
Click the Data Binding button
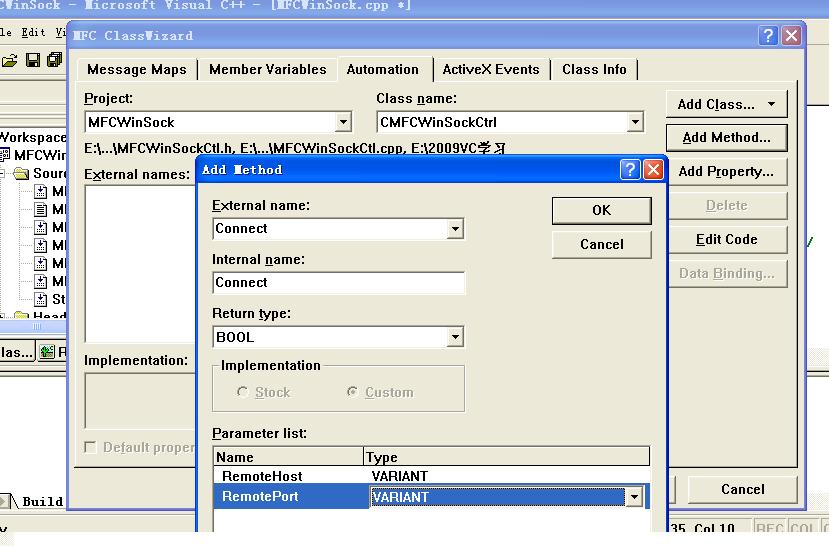tap(726, 273)
